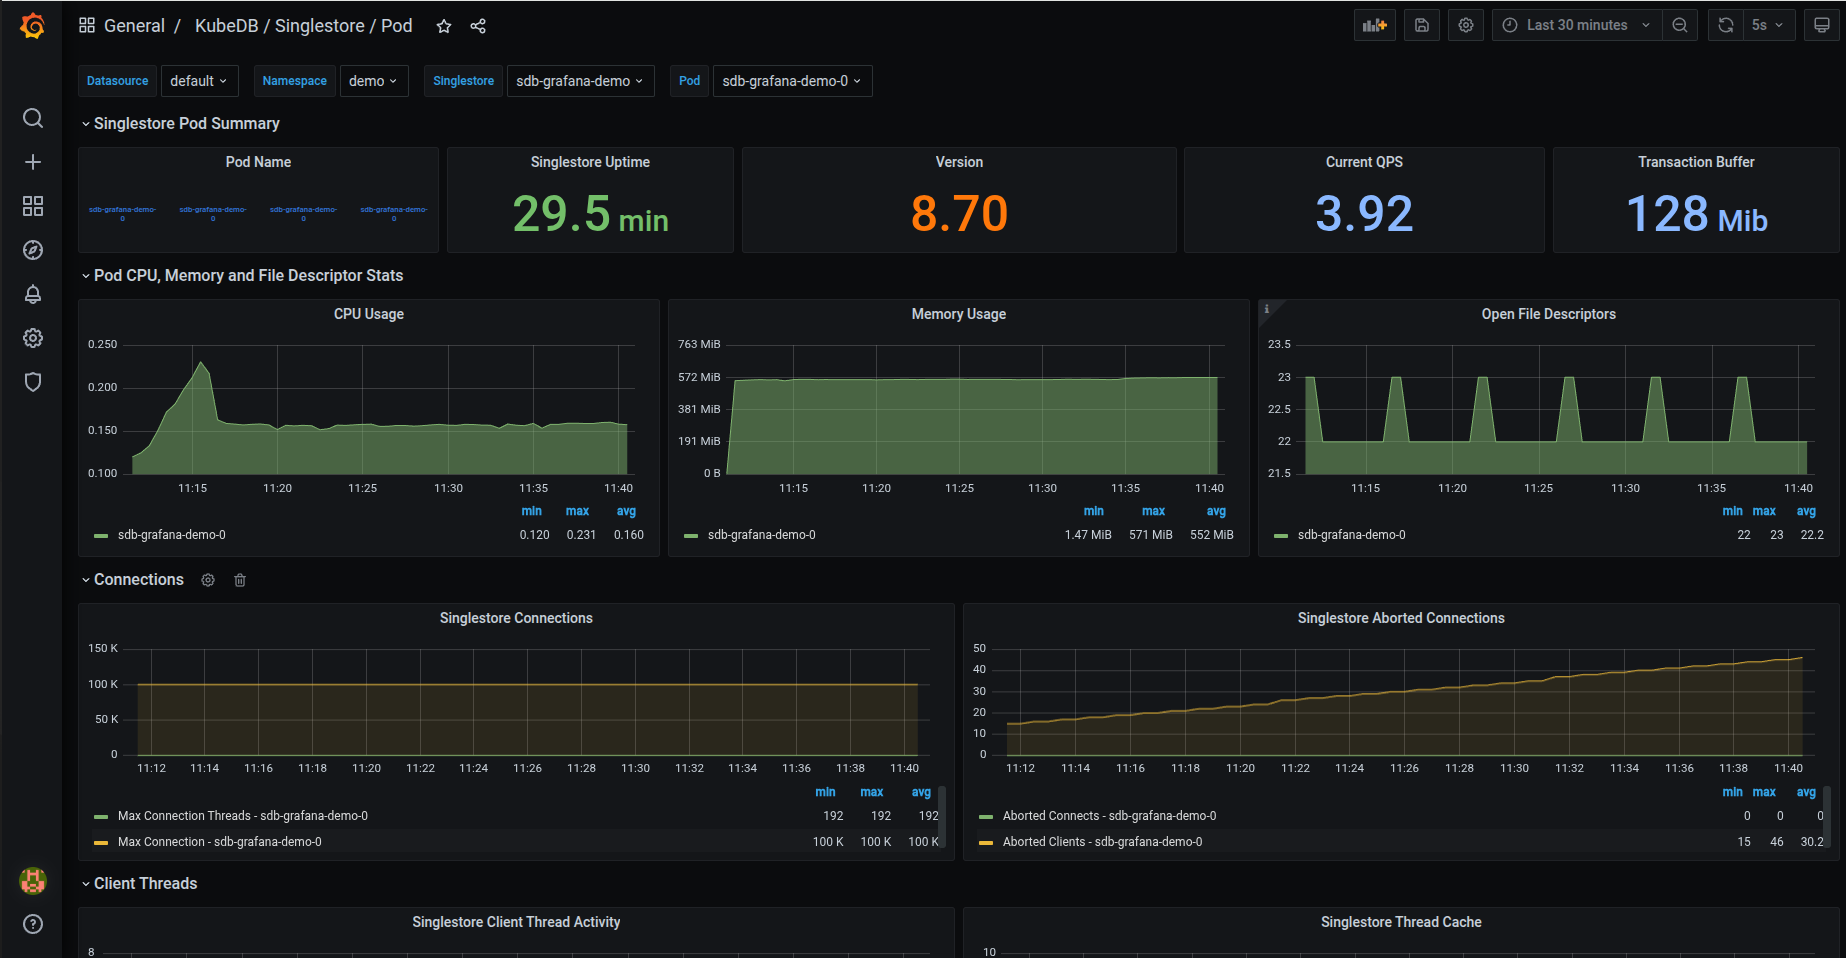Open Singlestore Thread Cache panel menu
1846x958 pixels.
1401,922
